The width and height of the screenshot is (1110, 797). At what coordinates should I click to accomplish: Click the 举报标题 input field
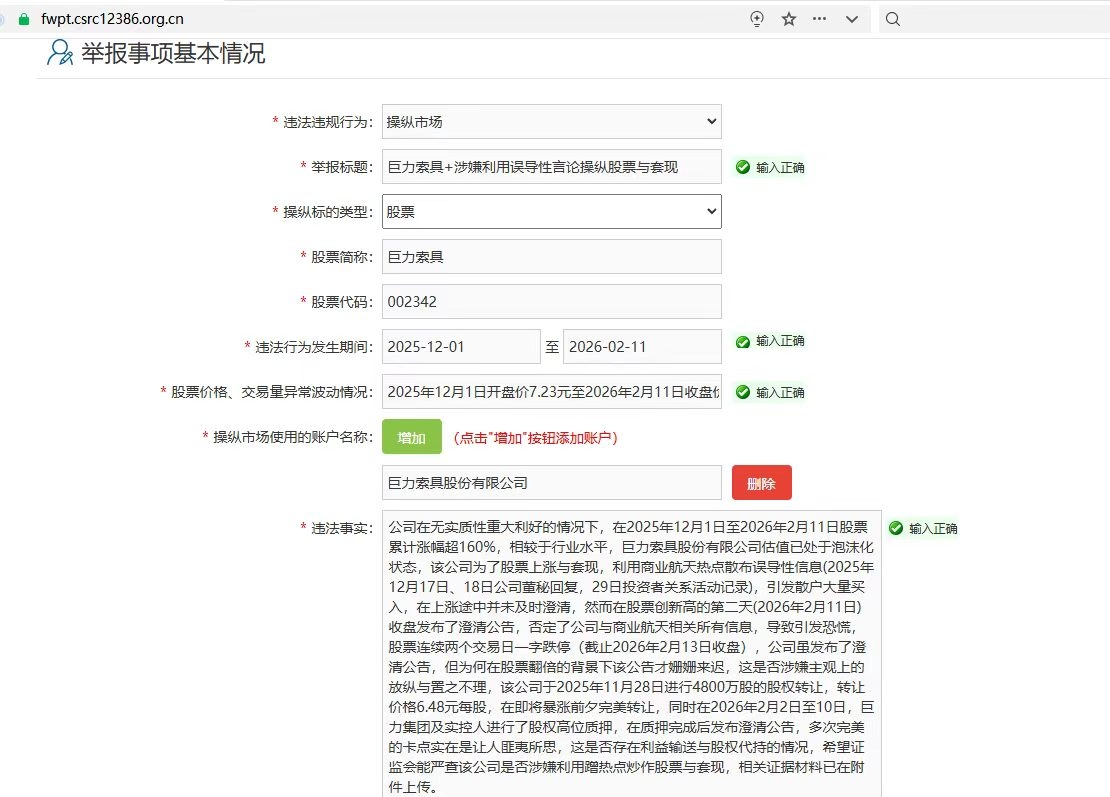point(551,166)
